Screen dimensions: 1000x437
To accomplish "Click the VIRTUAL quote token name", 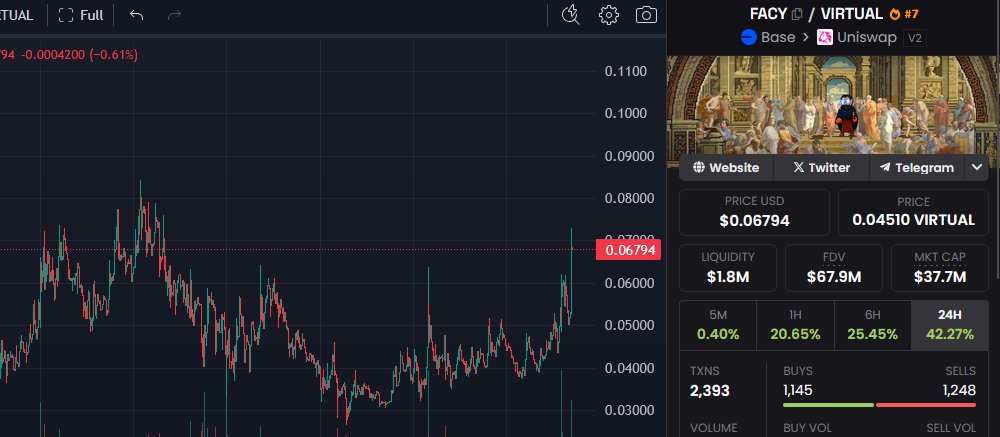I will [851, 14].
